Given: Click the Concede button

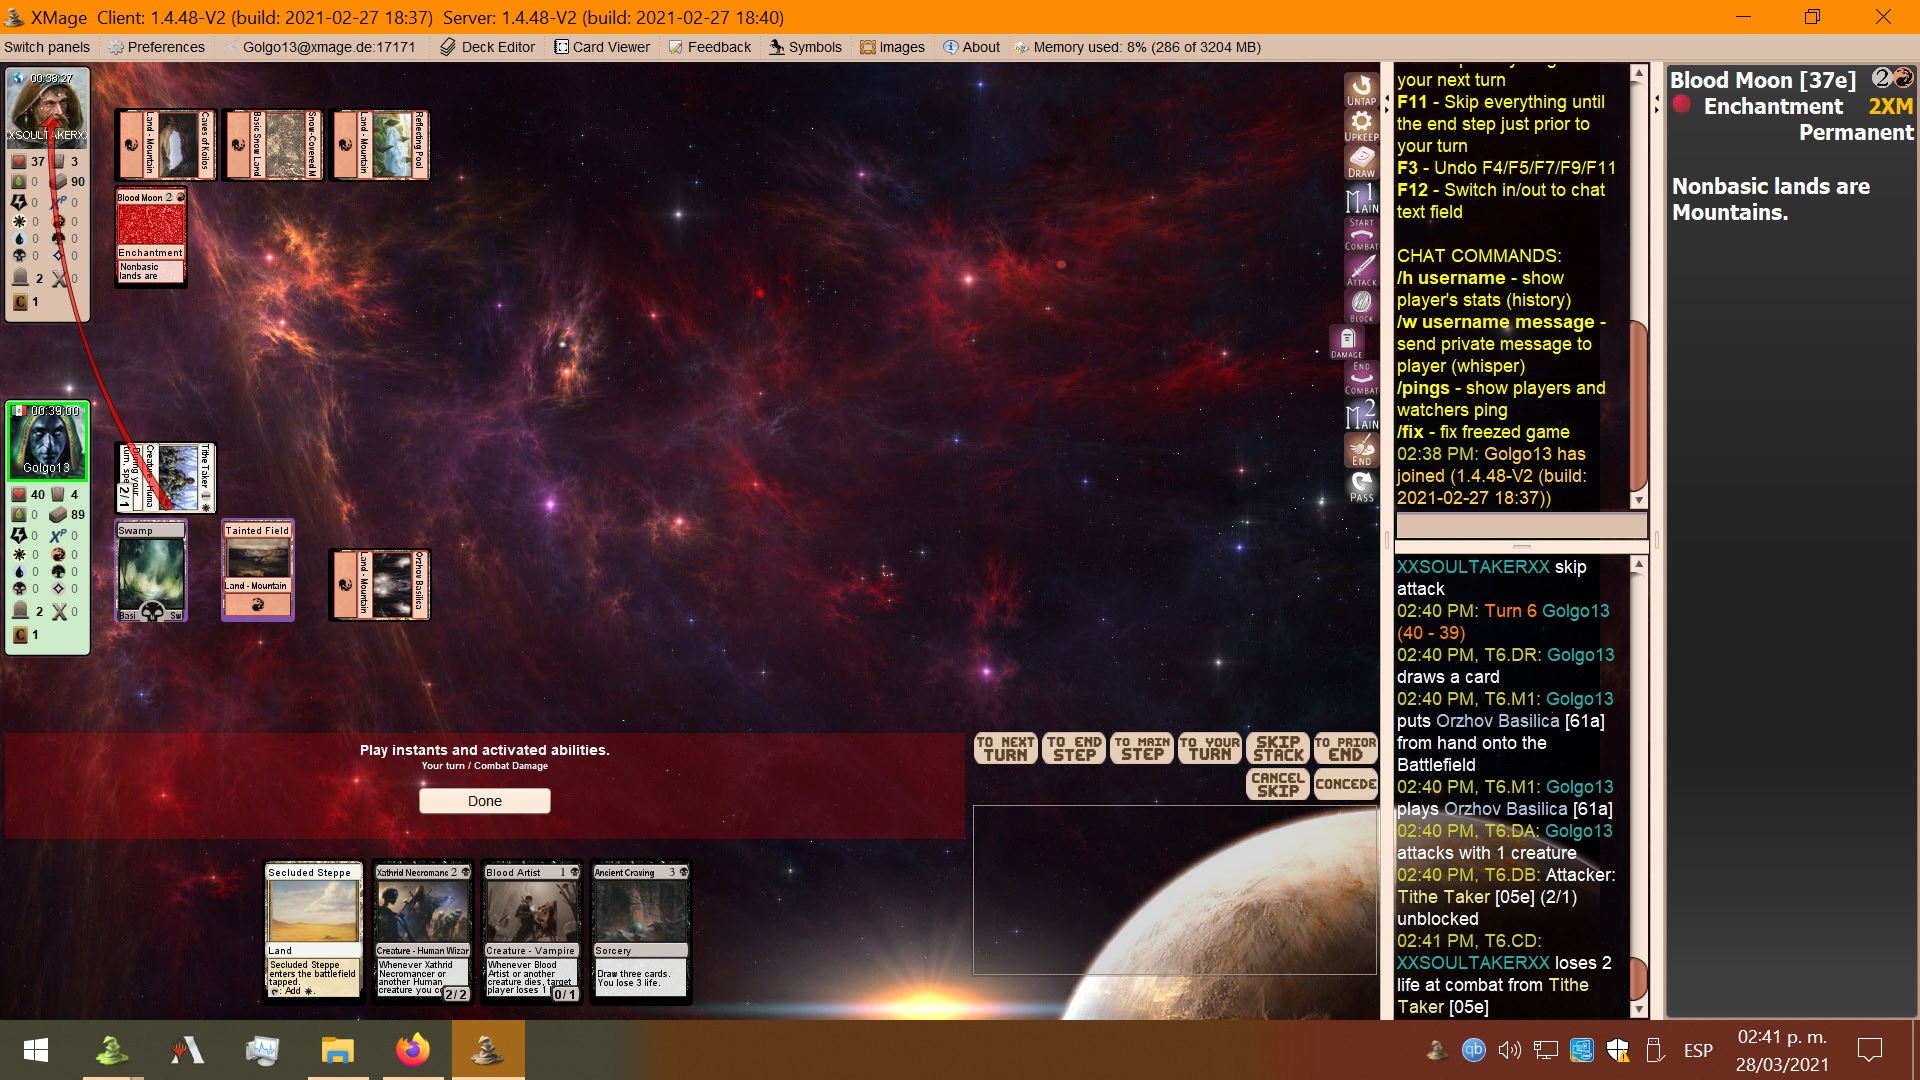Looking at the screenshot, I should point(1346,784).
